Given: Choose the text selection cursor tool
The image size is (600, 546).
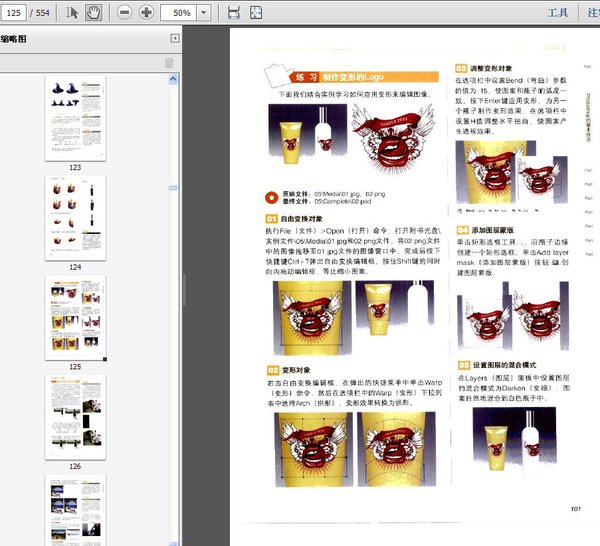Looking at the screenshot, I should (x=71, y=13).
